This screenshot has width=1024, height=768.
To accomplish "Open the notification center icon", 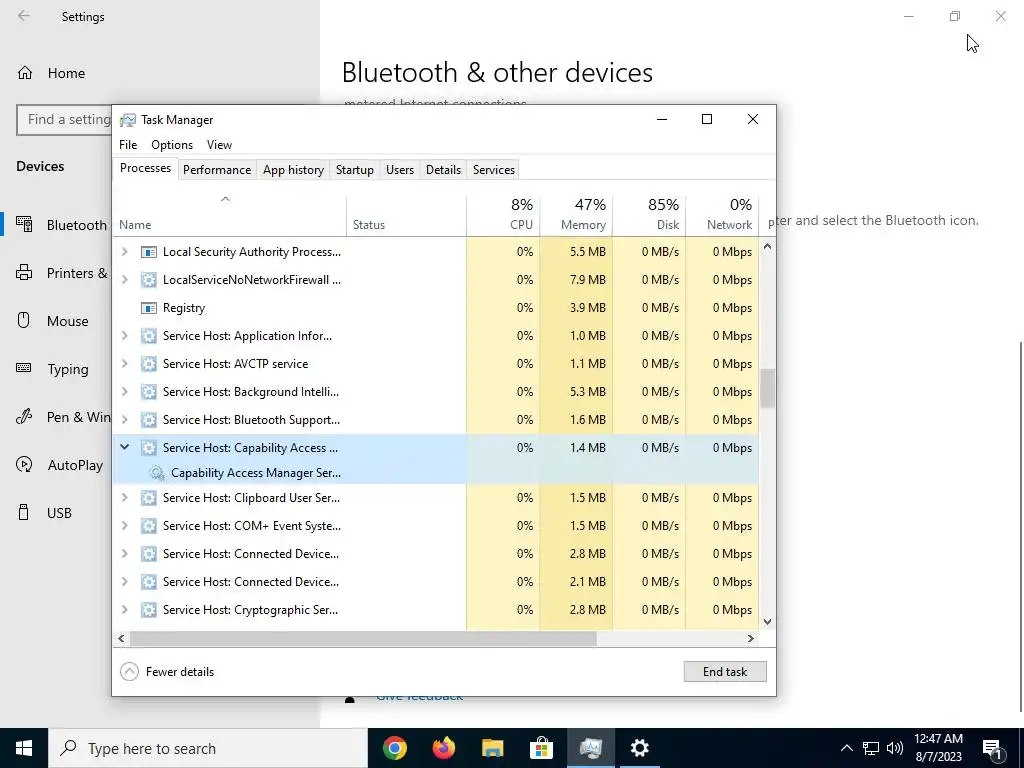I will pos(992,749).
